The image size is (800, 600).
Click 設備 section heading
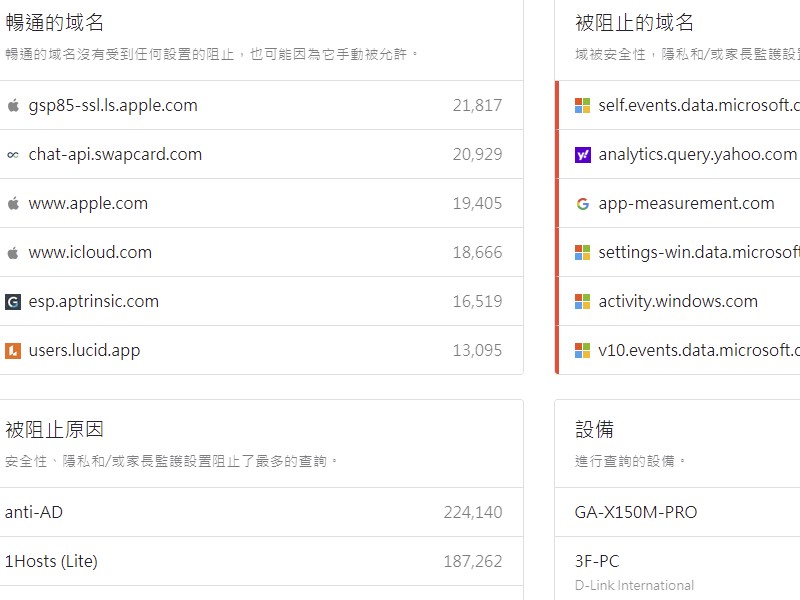(594, 430)
